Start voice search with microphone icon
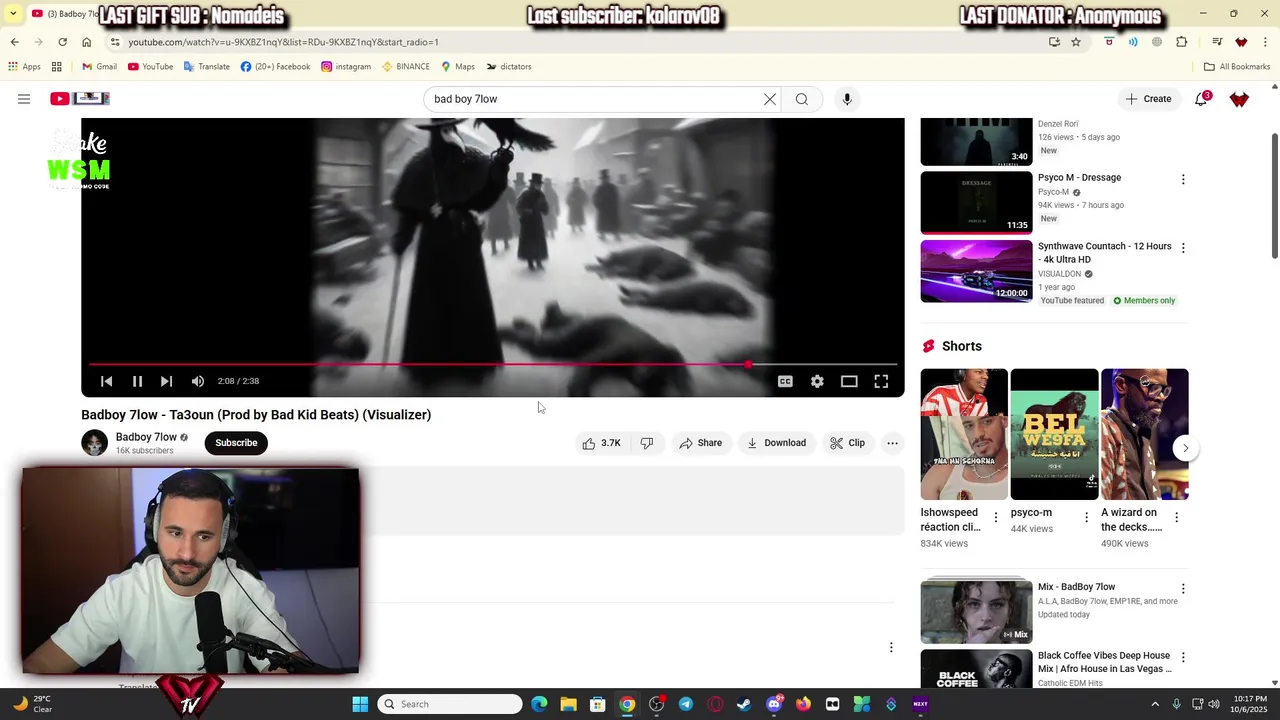The height and width of the screenshot is (720, 1280). click(x=847, y=99)
